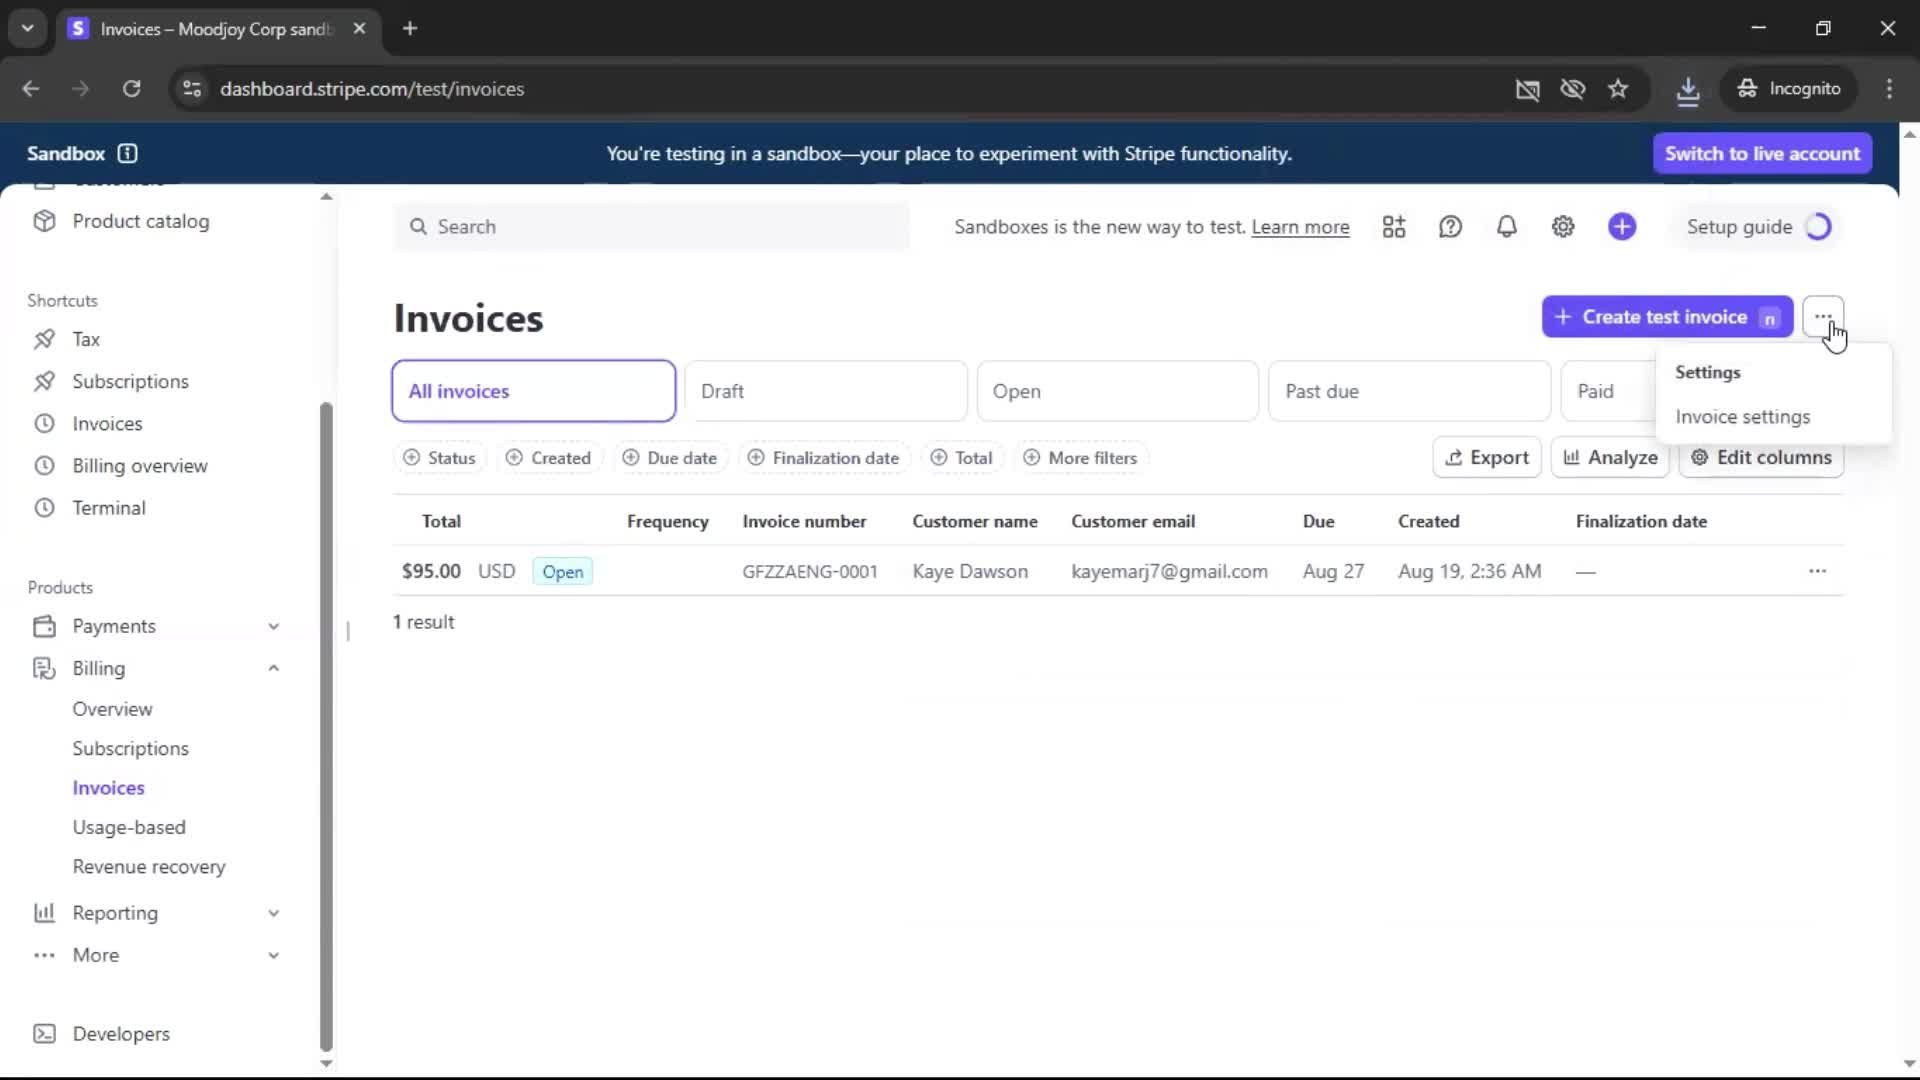The image size is (1920, 1080).
Task: Select the Open tab
Action: point(1117,391)
